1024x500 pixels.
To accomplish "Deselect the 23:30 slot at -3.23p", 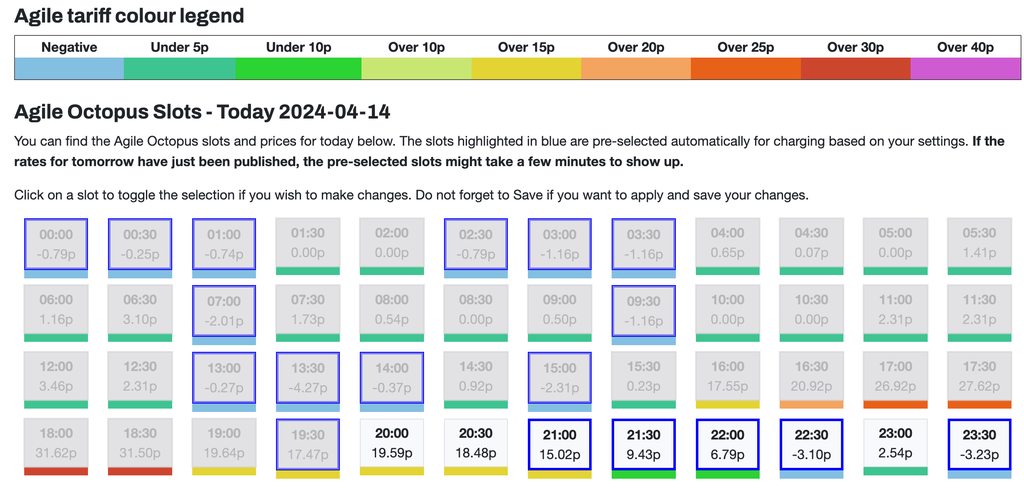I will (x=979, y=443).
